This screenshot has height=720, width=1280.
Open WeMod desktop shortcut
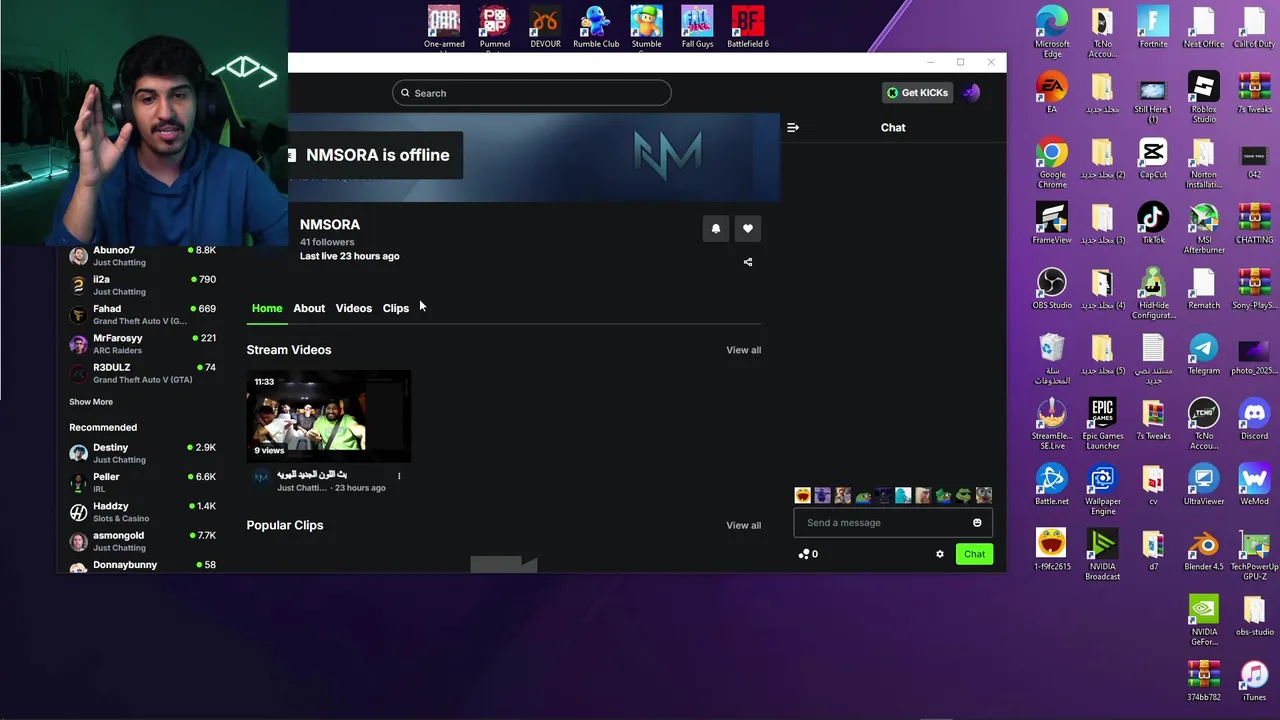tap(1254, 485)
